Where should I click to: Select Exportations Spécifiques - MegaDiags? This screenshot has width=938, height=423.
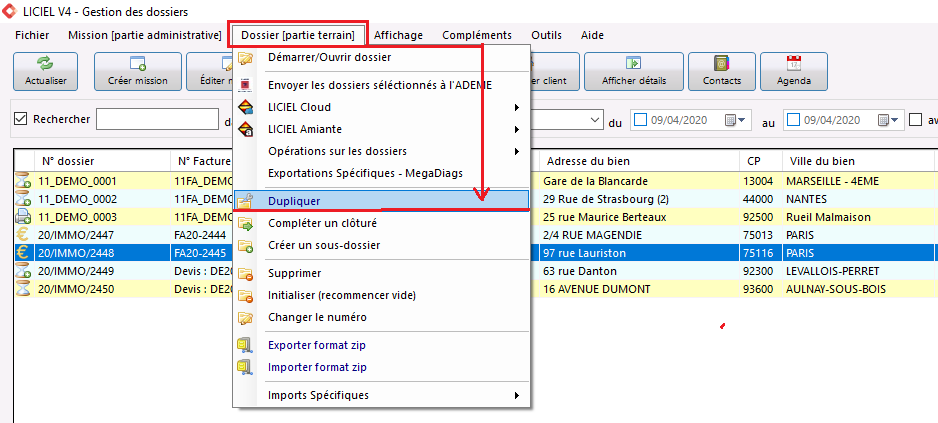tap(381, 174)
